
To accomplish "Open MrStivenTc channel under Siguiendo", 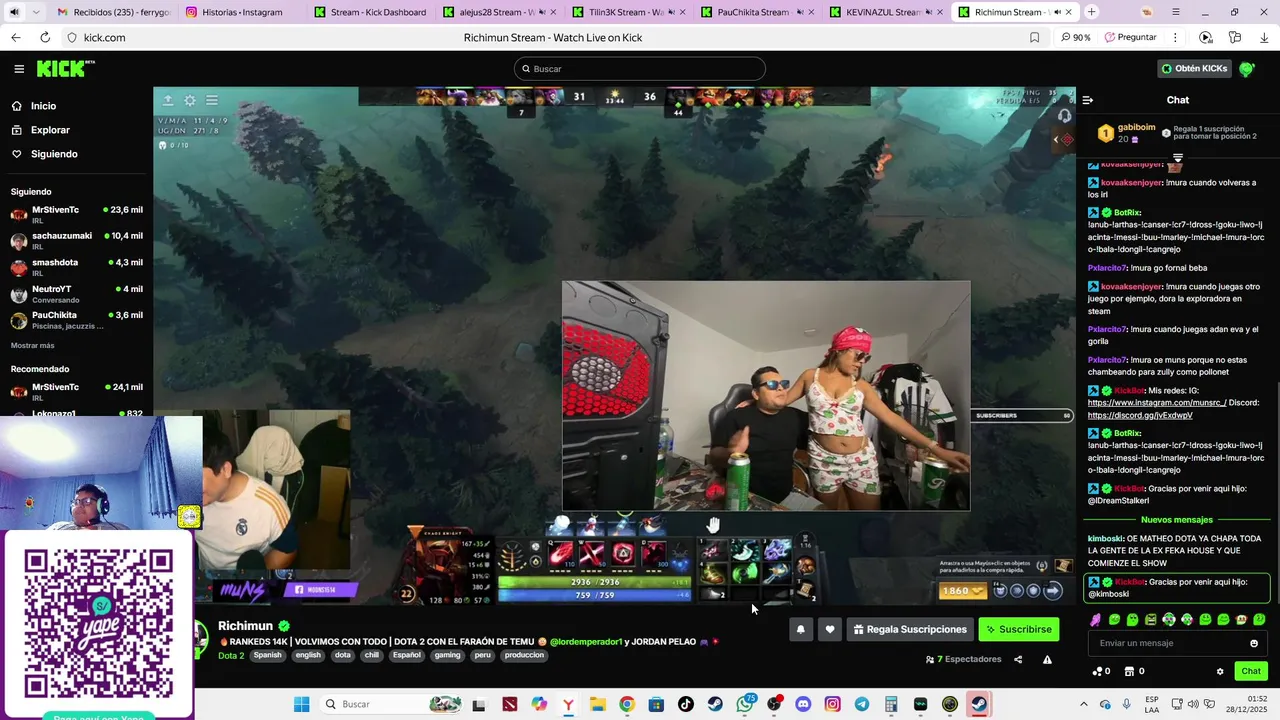I will tap(76, 213).
